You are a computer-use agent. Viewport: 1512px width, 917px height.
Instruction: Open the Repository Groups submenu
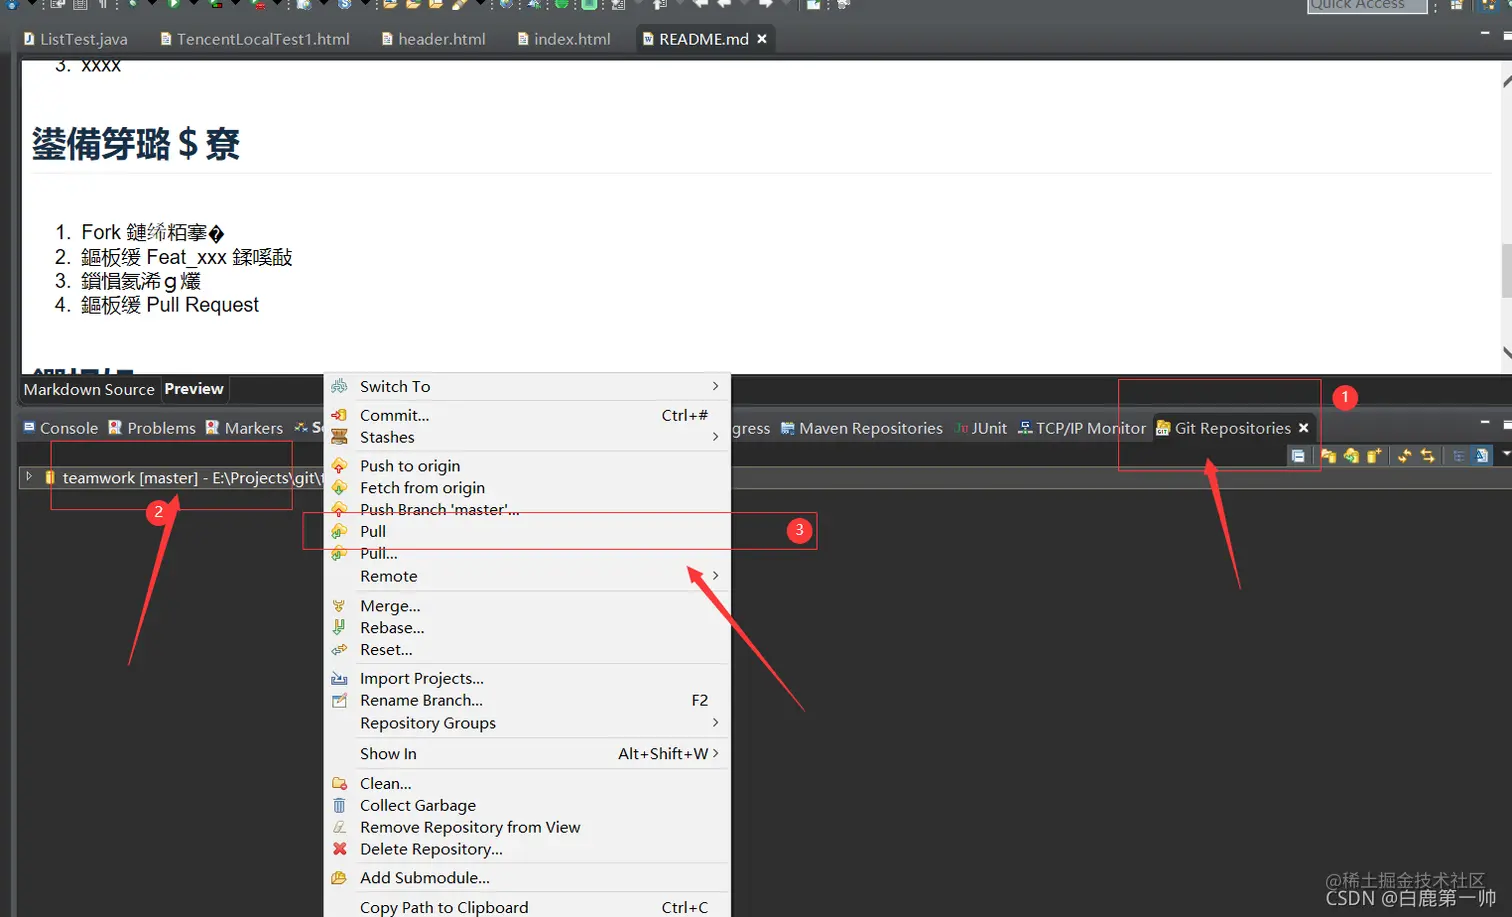click(527, 723)
